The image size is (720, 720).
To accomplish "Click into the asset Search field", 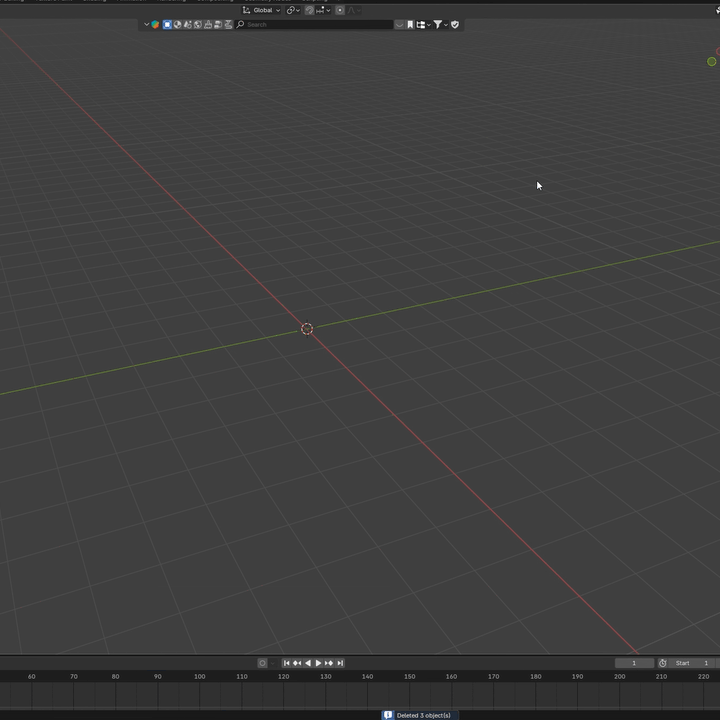I will 314,24.
